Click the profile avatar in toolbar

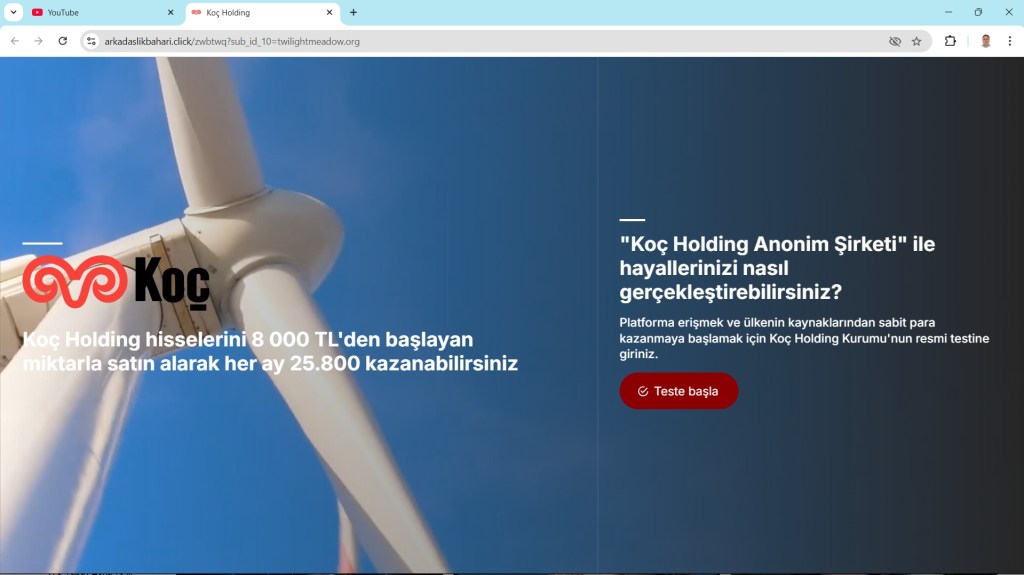click(x=985, y=41)
